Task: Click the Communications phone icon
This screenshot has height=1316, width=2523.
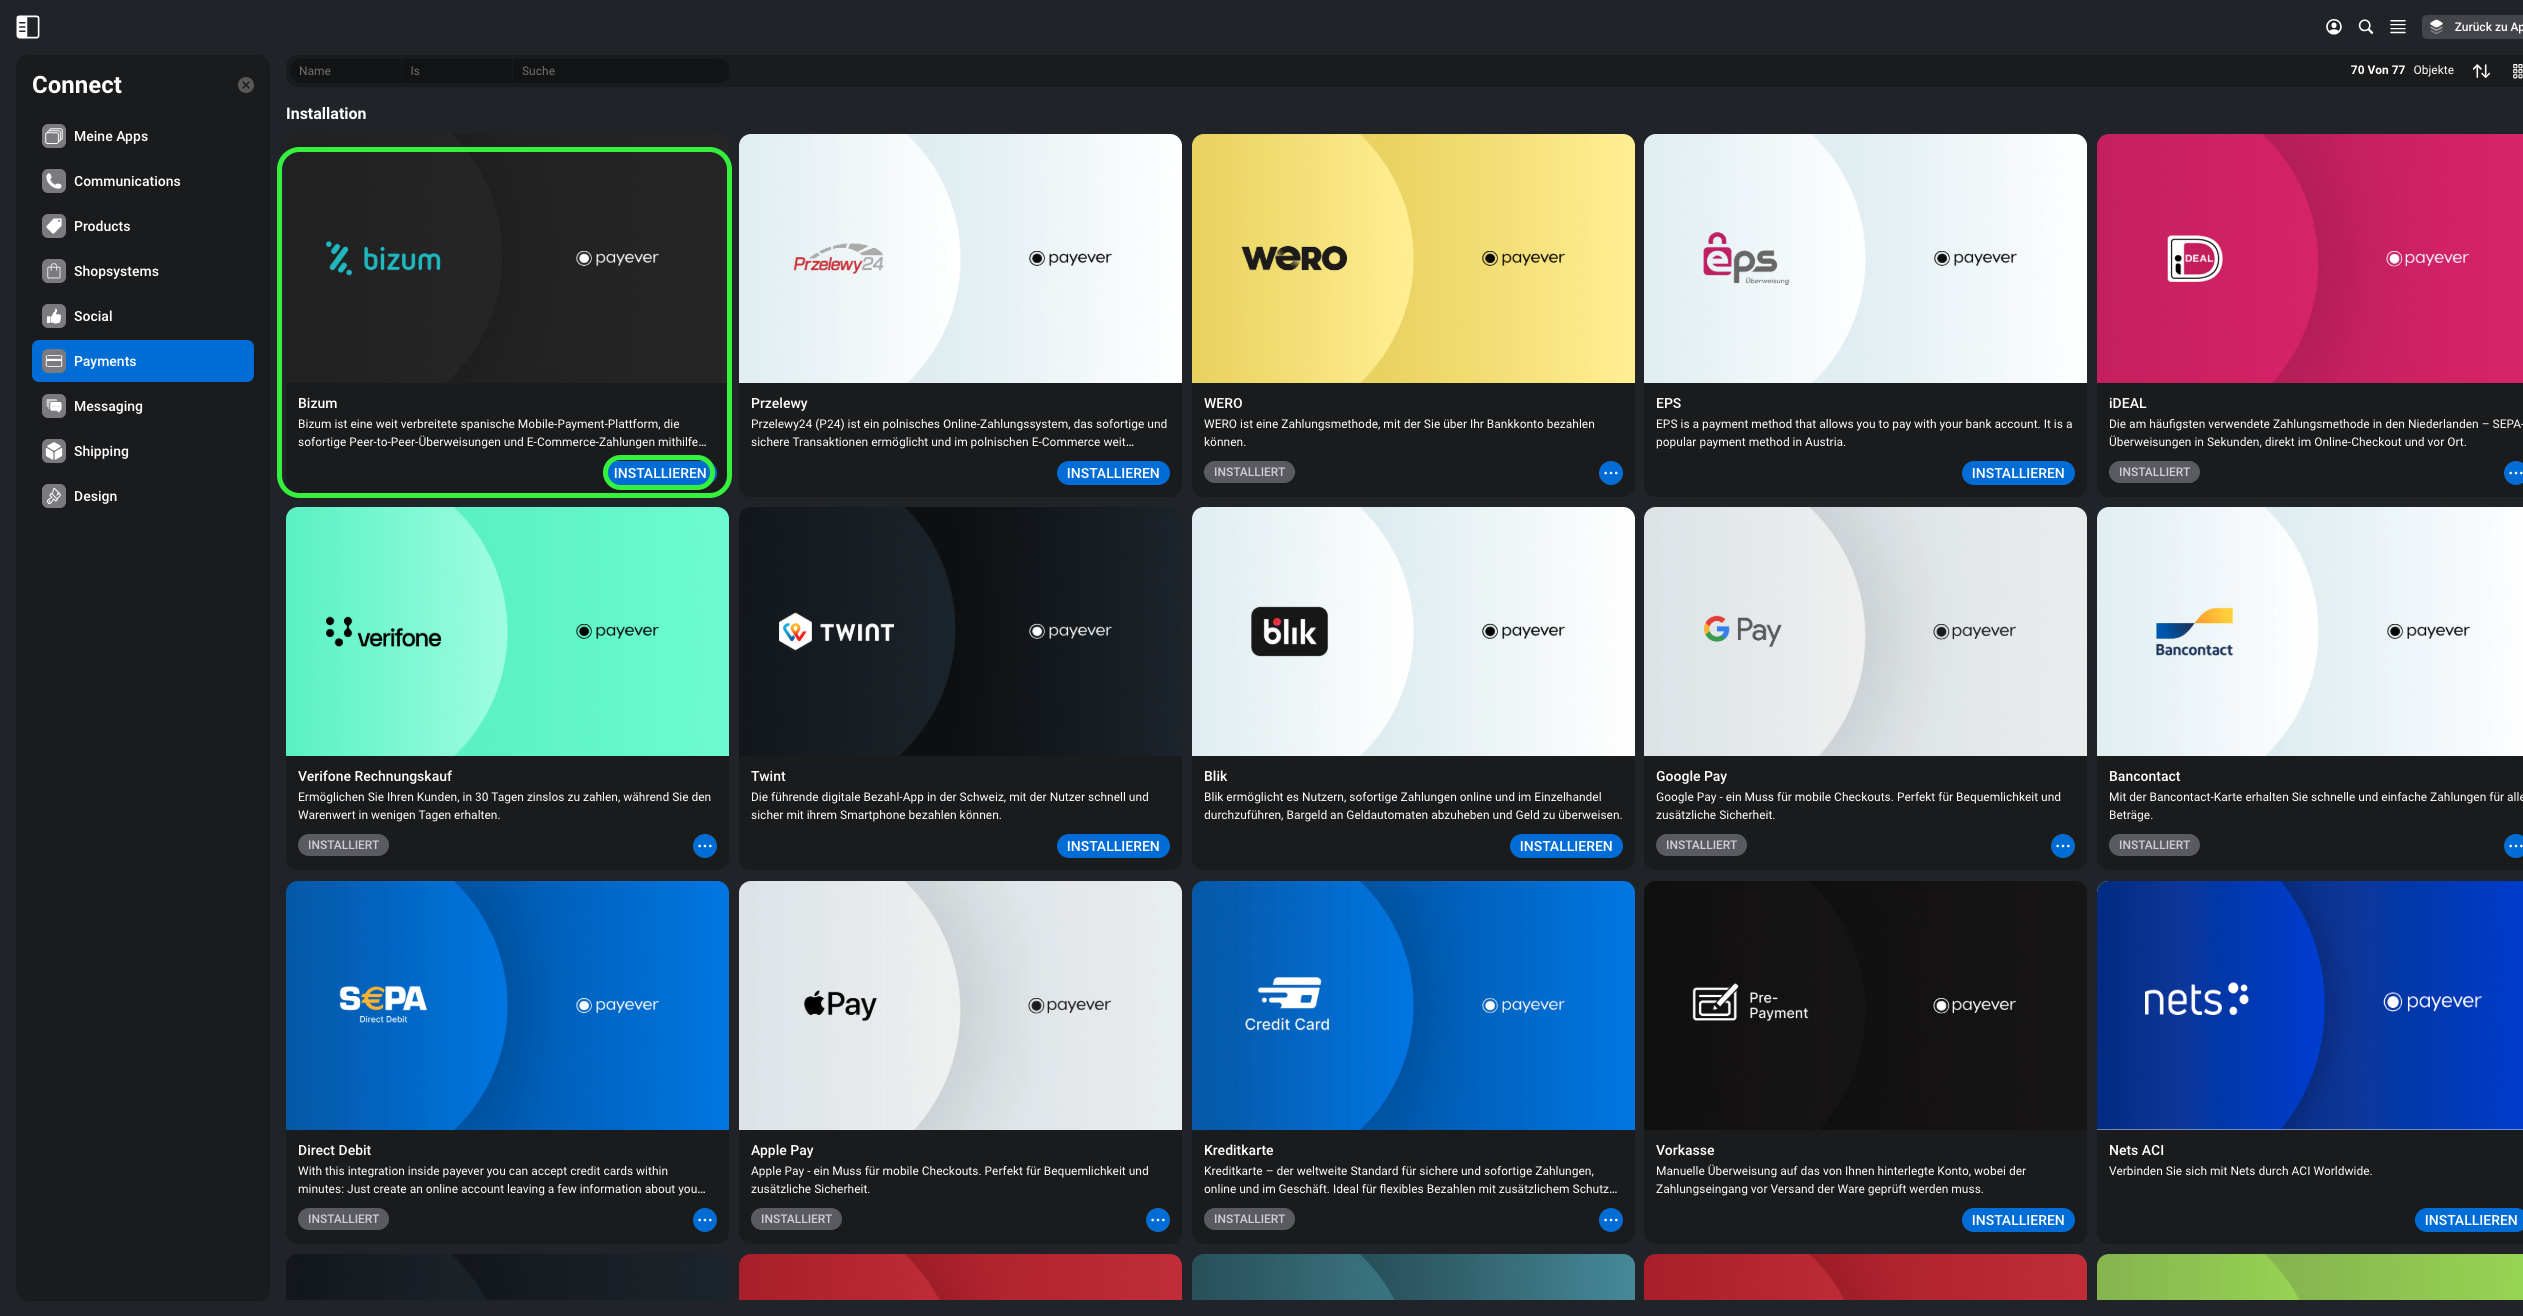Action: (54, 181)
